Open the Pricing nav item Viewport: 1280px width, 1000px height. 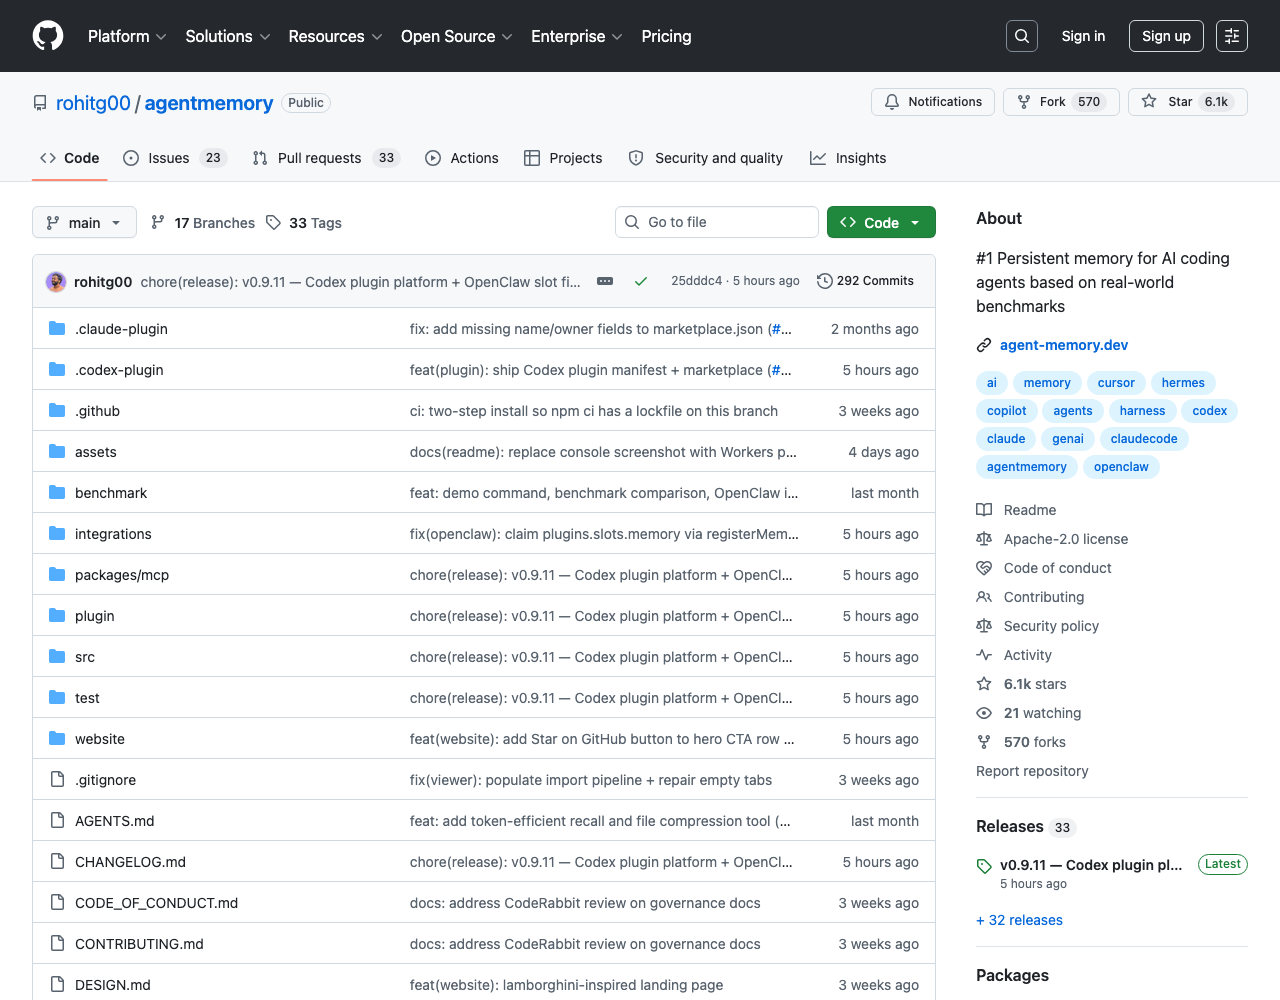[666, 36]
